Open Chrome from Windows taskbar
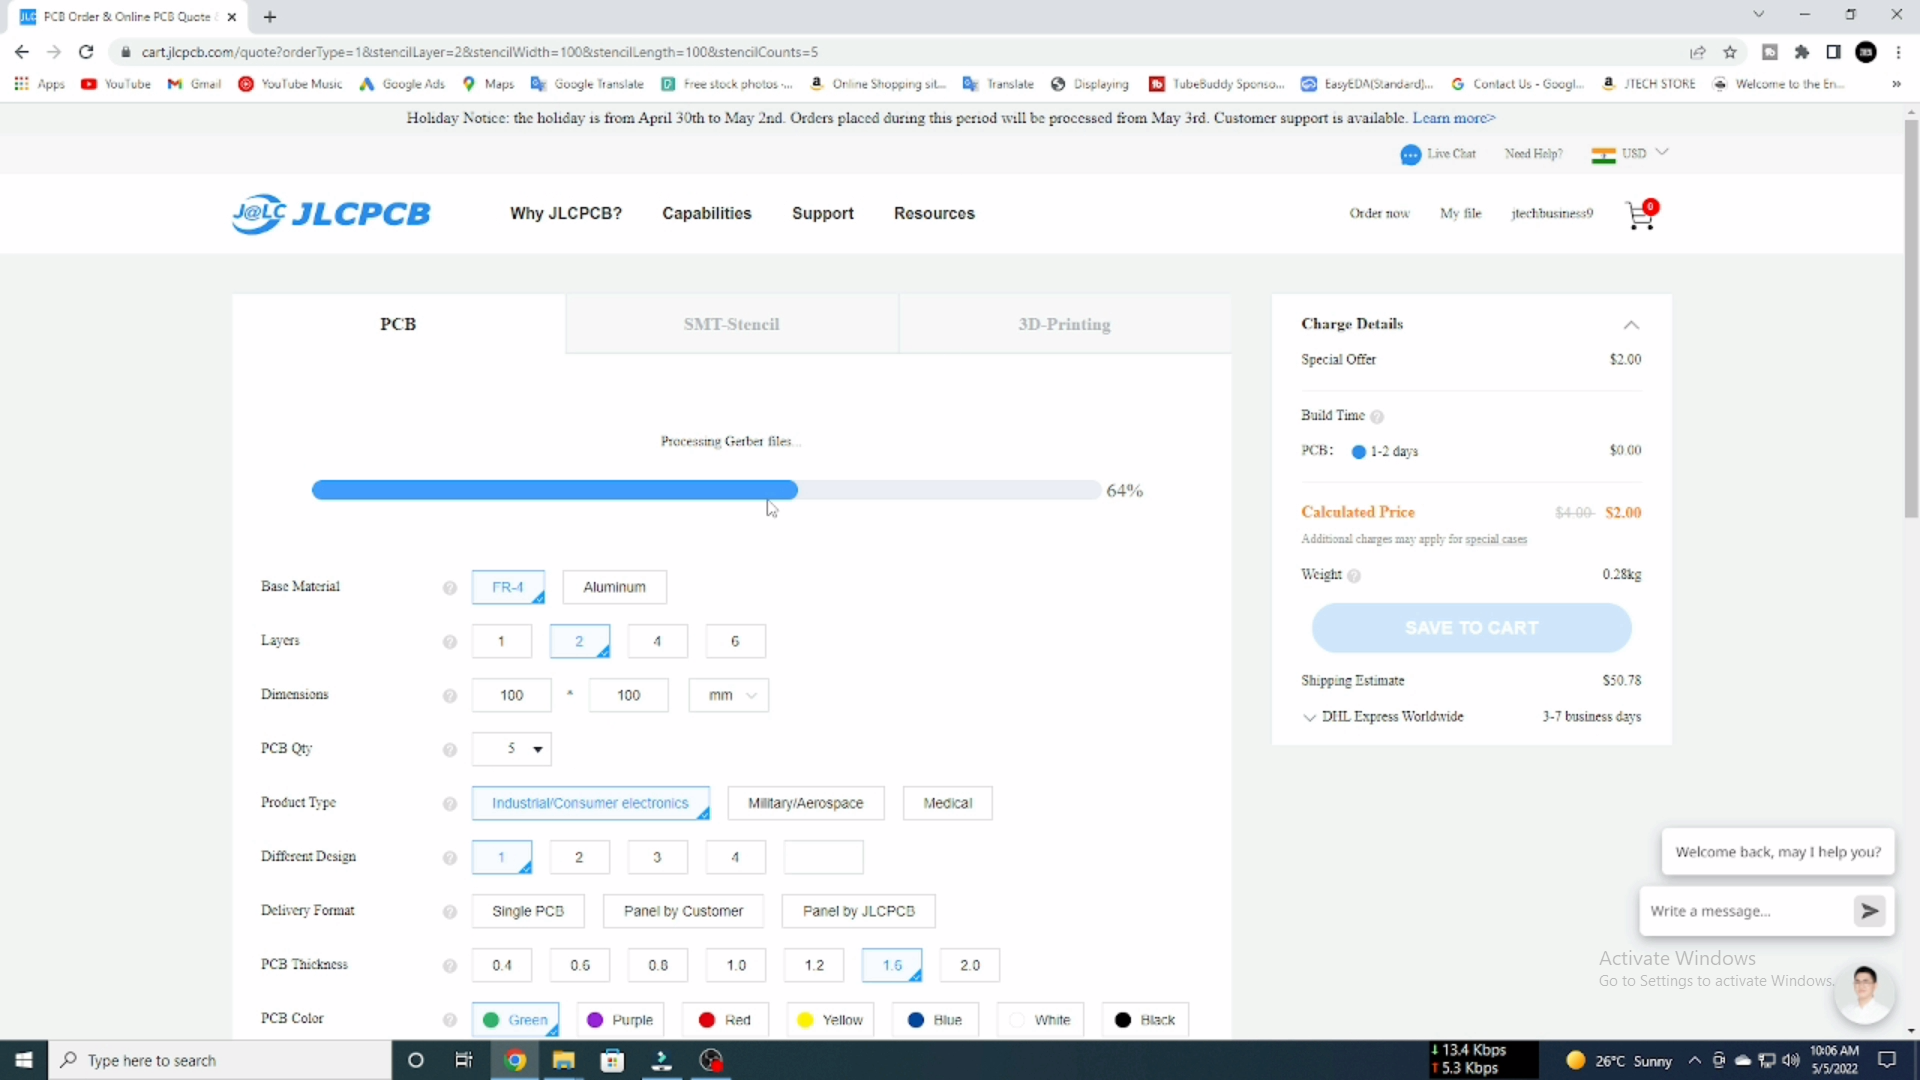The image size is (1920, 1080). point(515,1060)
